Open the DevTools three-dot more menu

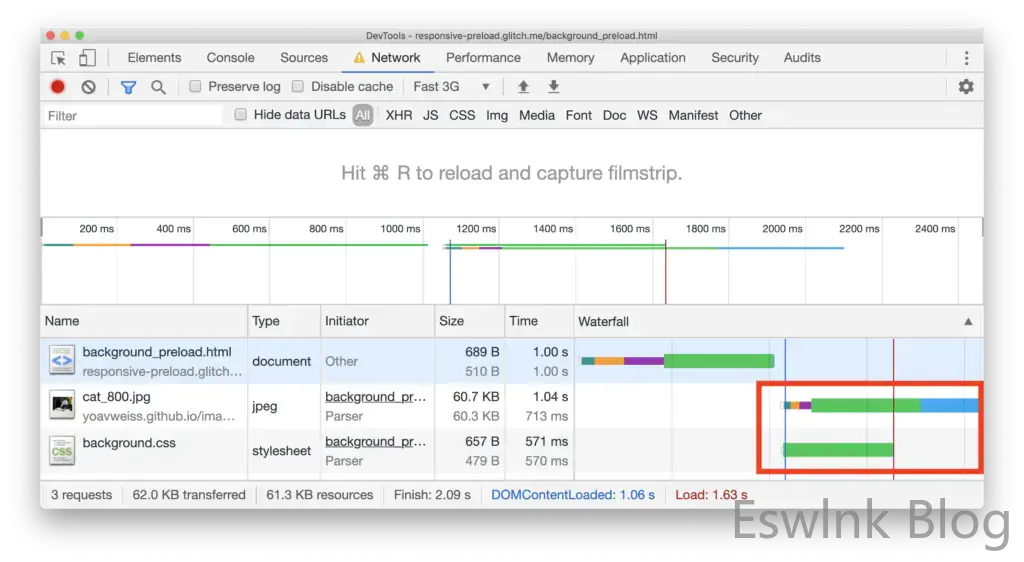(966, 58)
